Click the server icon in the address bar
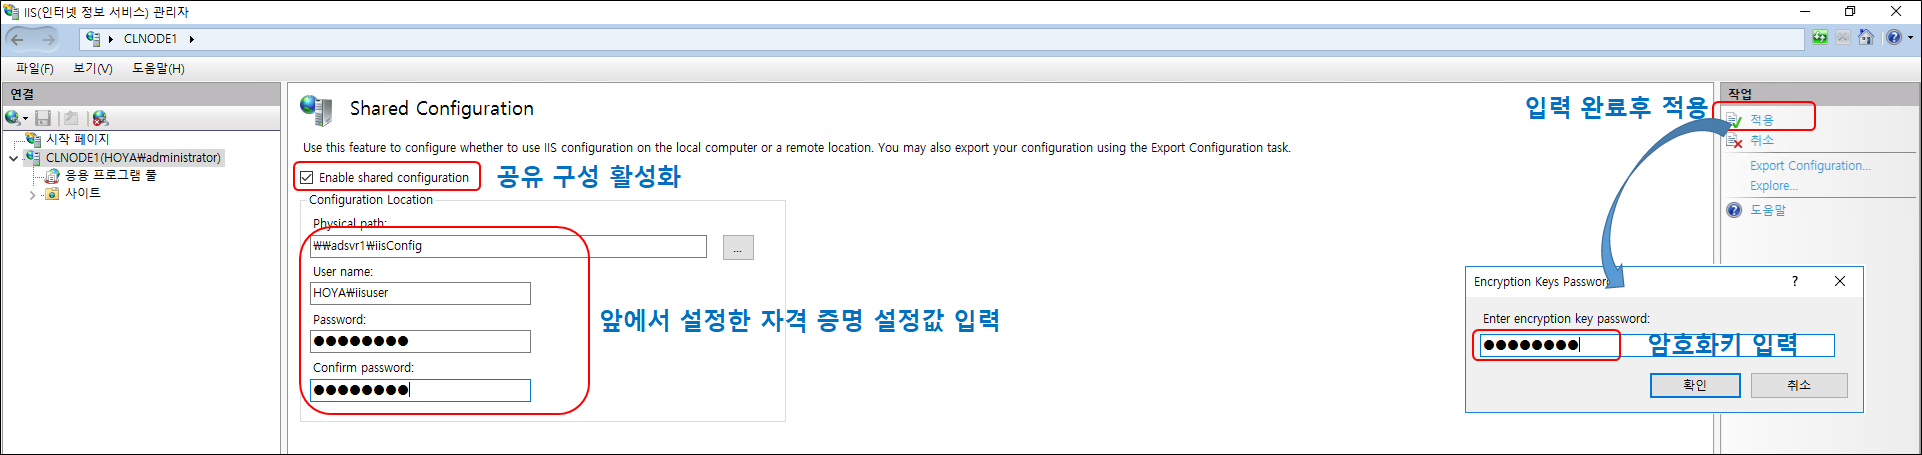 (93, 39)
